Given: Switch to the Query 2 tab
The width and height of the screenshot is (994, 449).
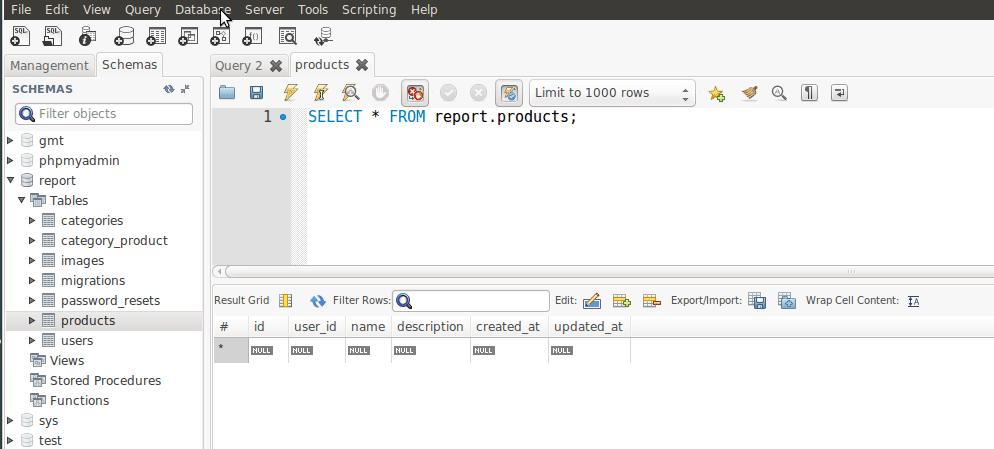Looking at the screenshot, I should [238, 65].
